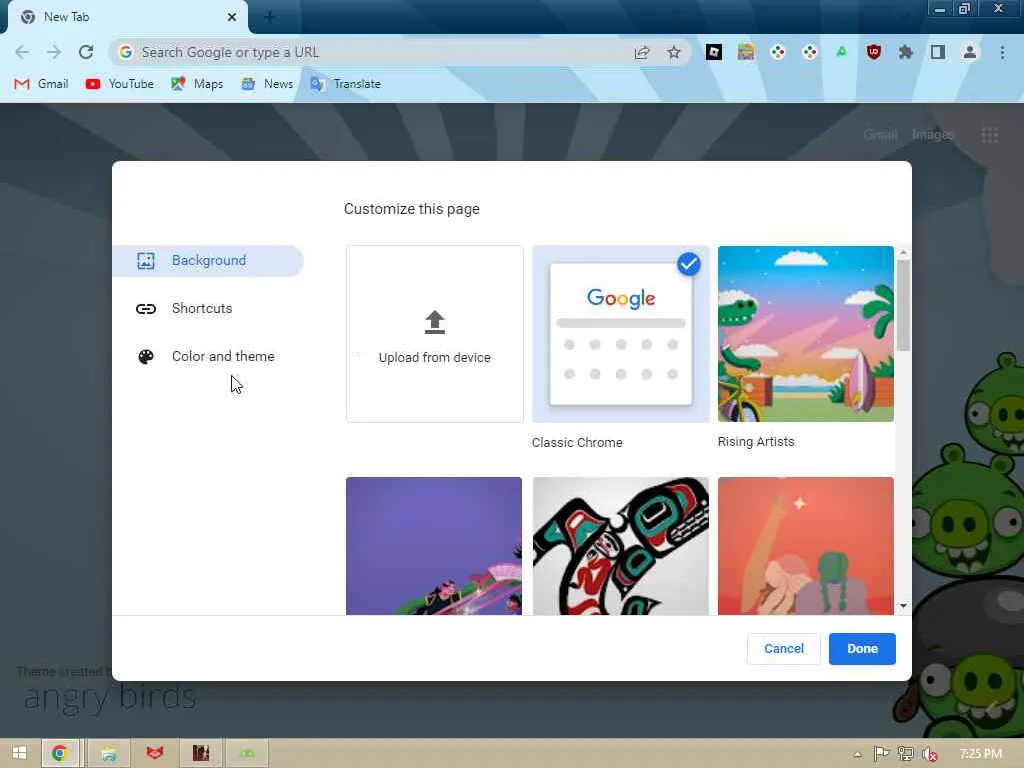Click the dialog scrollbar down arrow
This screenshot has height=768, width=1024.
point(903,606)
